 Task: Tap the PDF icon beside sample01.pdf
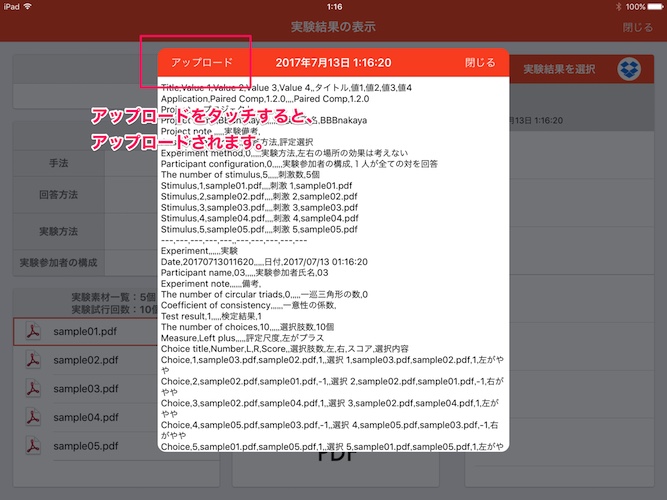[x=33, y=331]
